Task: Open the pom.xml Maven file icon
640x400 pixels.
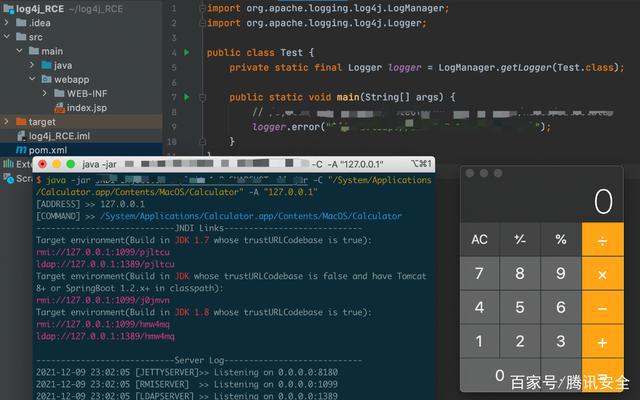Action: 21,150
